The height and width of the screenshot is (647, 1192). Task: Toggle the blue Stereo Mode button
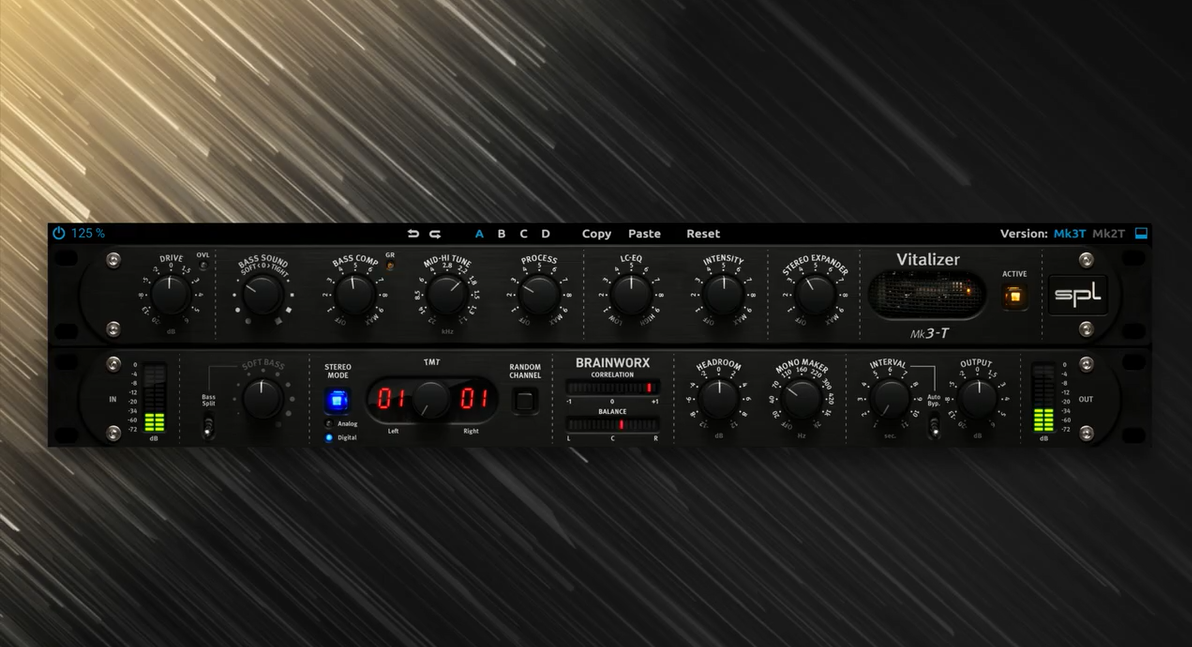point(337,400)
